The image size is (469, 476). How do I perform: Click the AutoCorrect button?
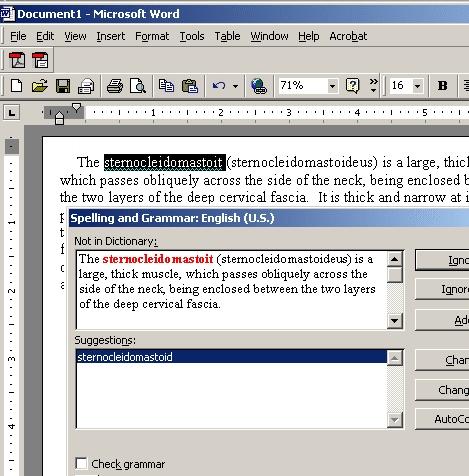[x=442, y=419]
